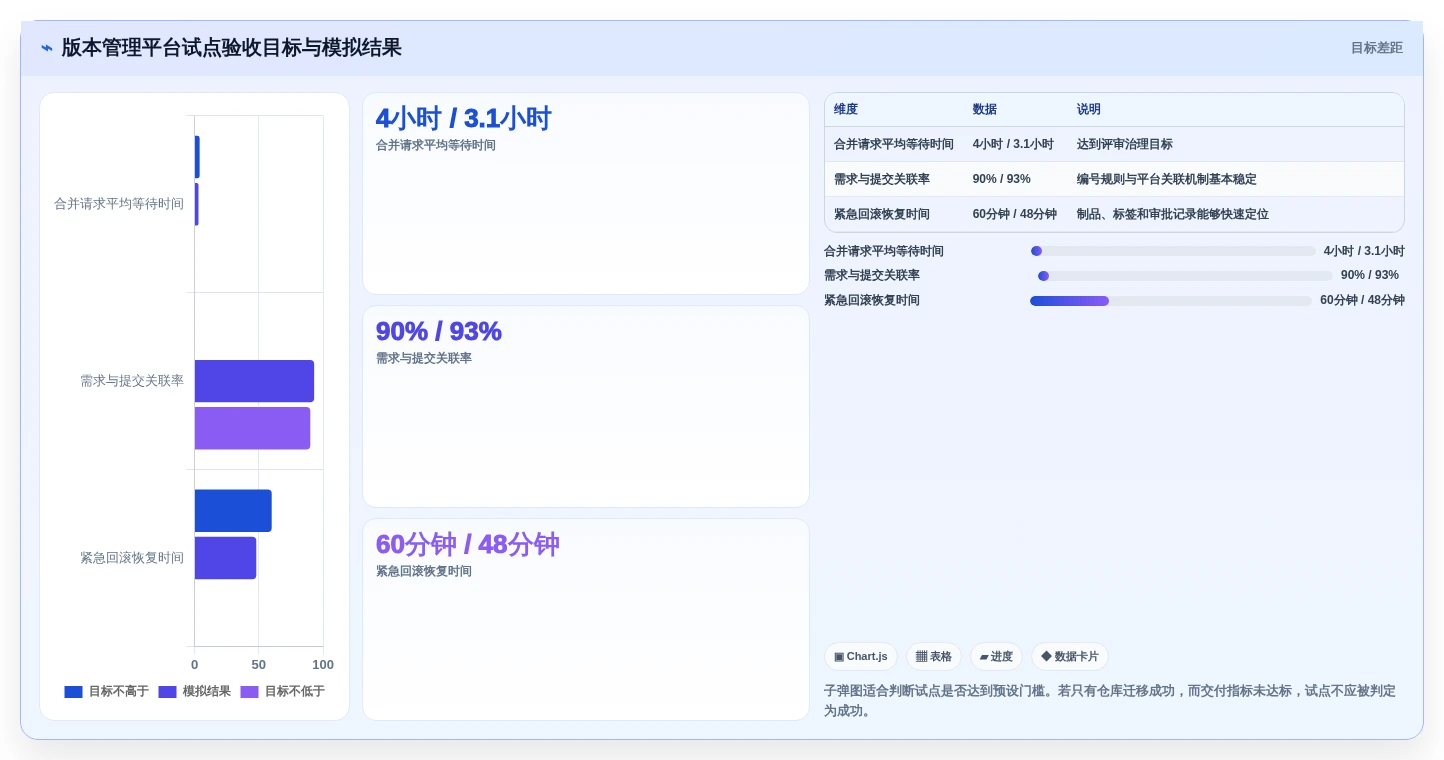Screen dimensions: 1444x760
Task: Select table cell 达到评审治理目标
Action: [1125, 144]
